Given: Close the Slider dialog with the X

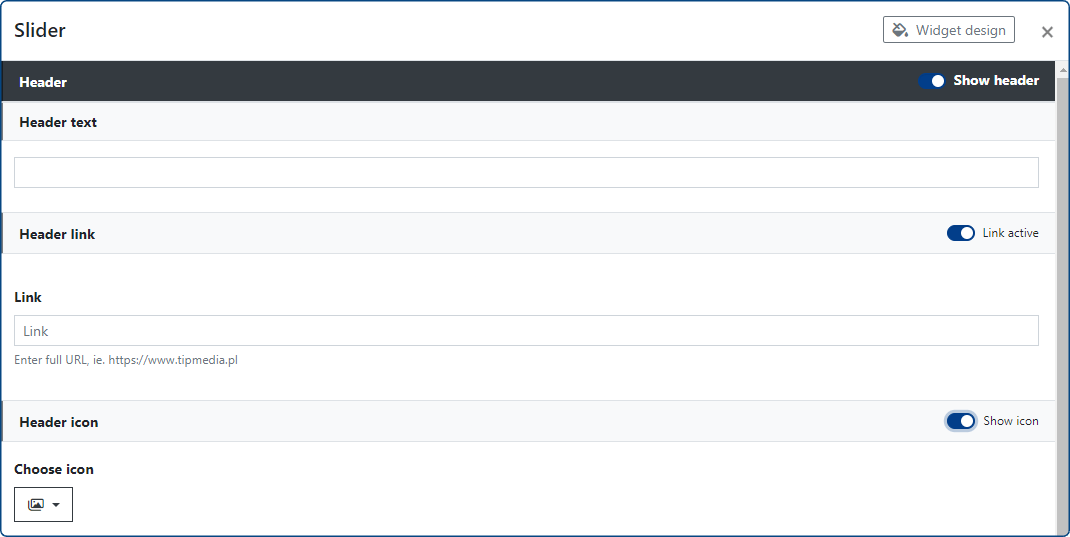Looking at the screenshot, I should [x=1047, y=32].
